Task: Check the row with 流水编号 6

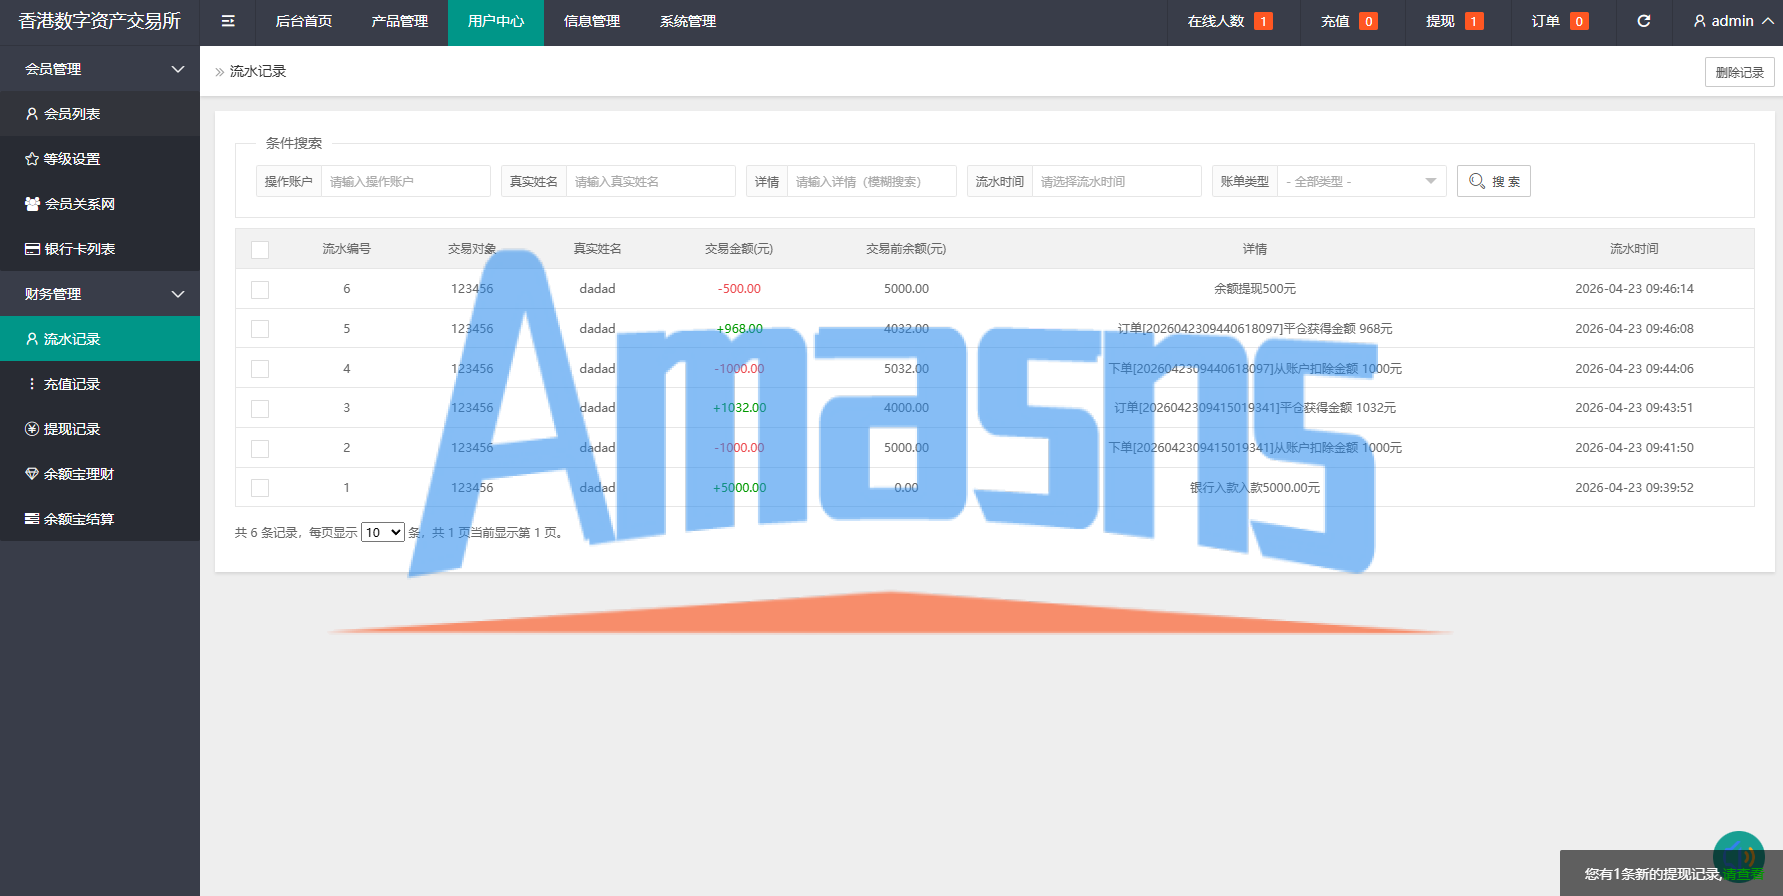Action: (x=260, y=290)
